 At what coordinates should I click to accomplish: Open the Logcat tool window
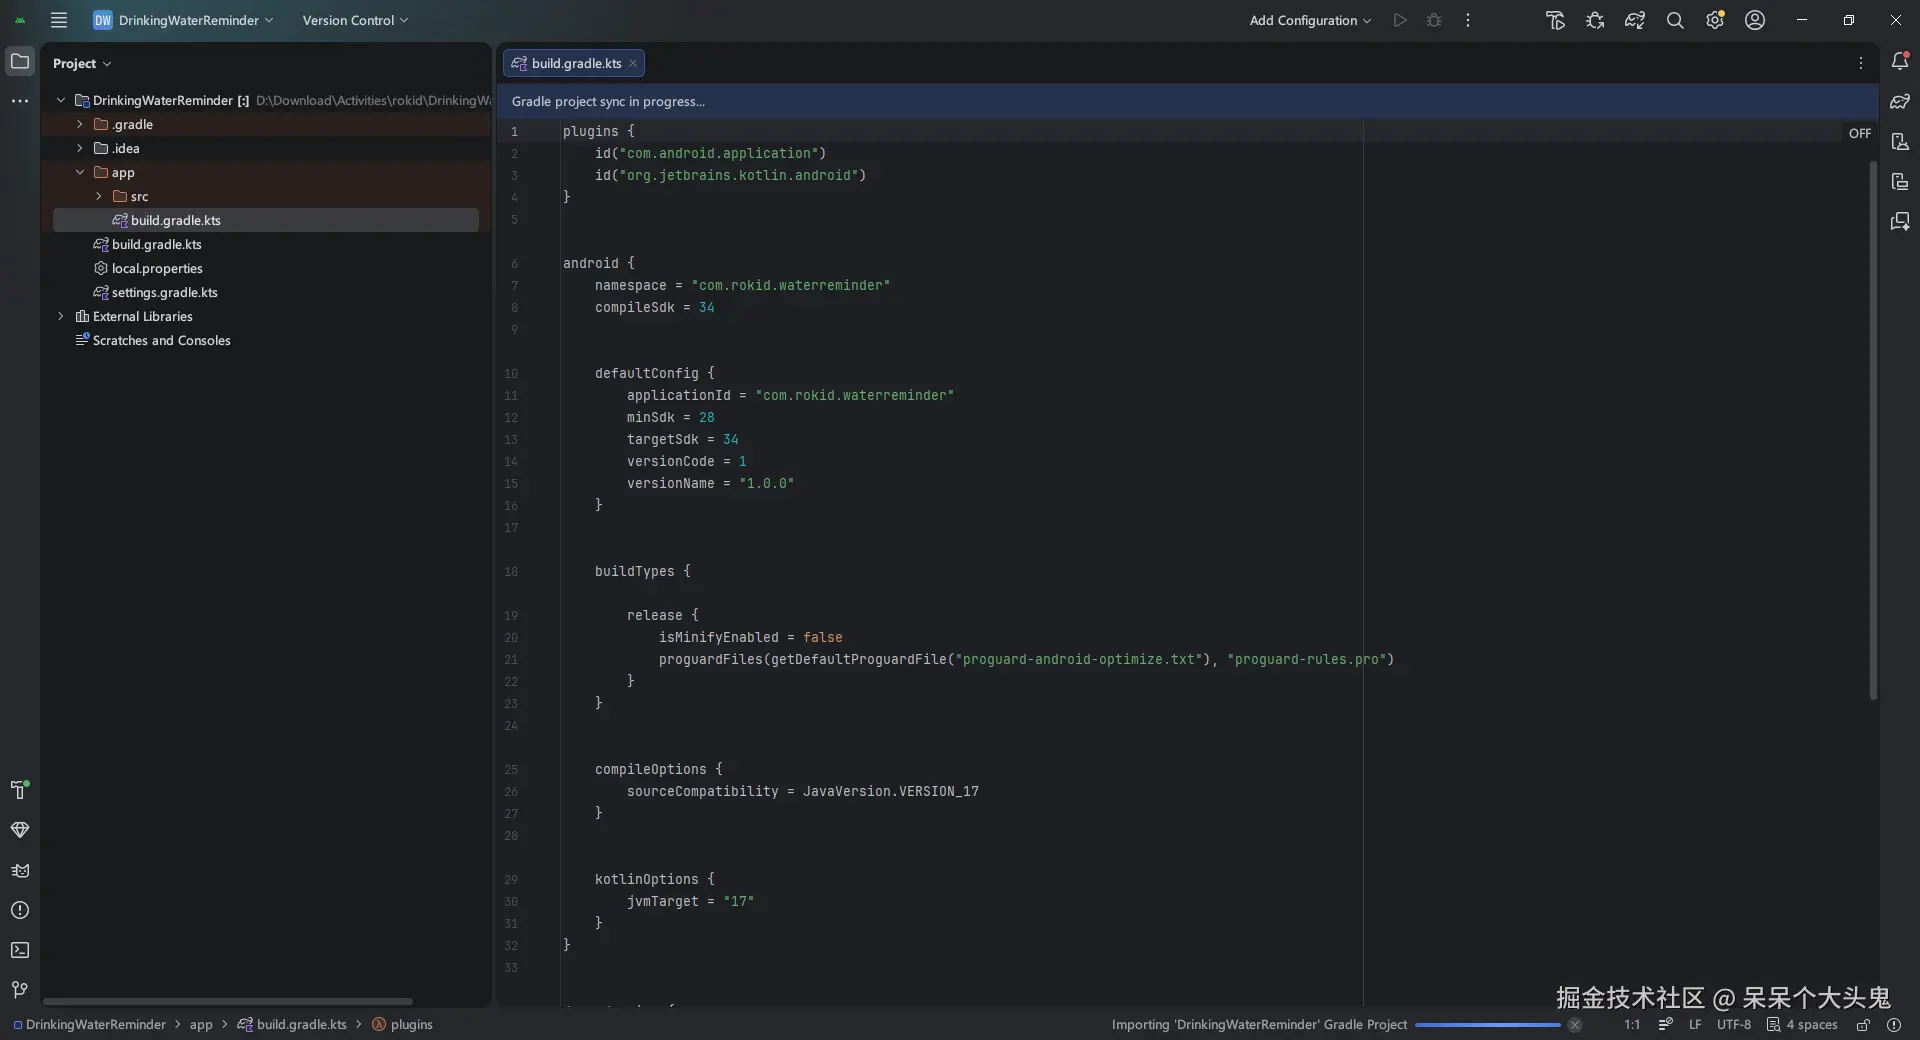click(19, 871)
